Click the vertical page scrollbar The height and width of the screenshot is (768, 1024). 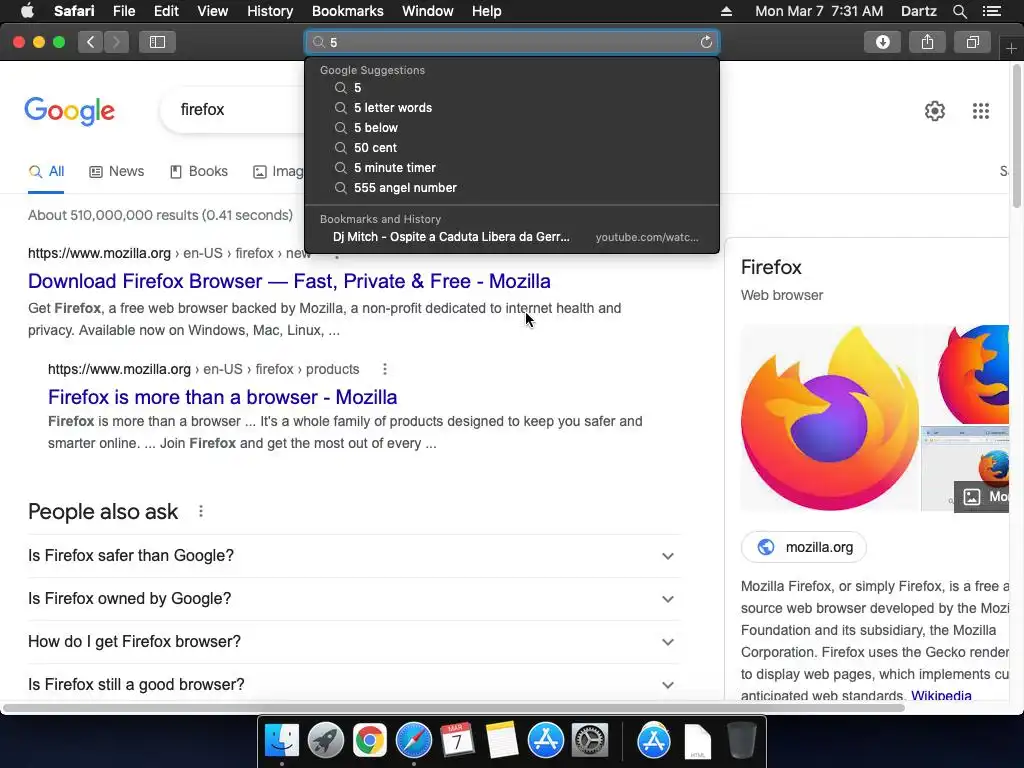pos(1016,137)
